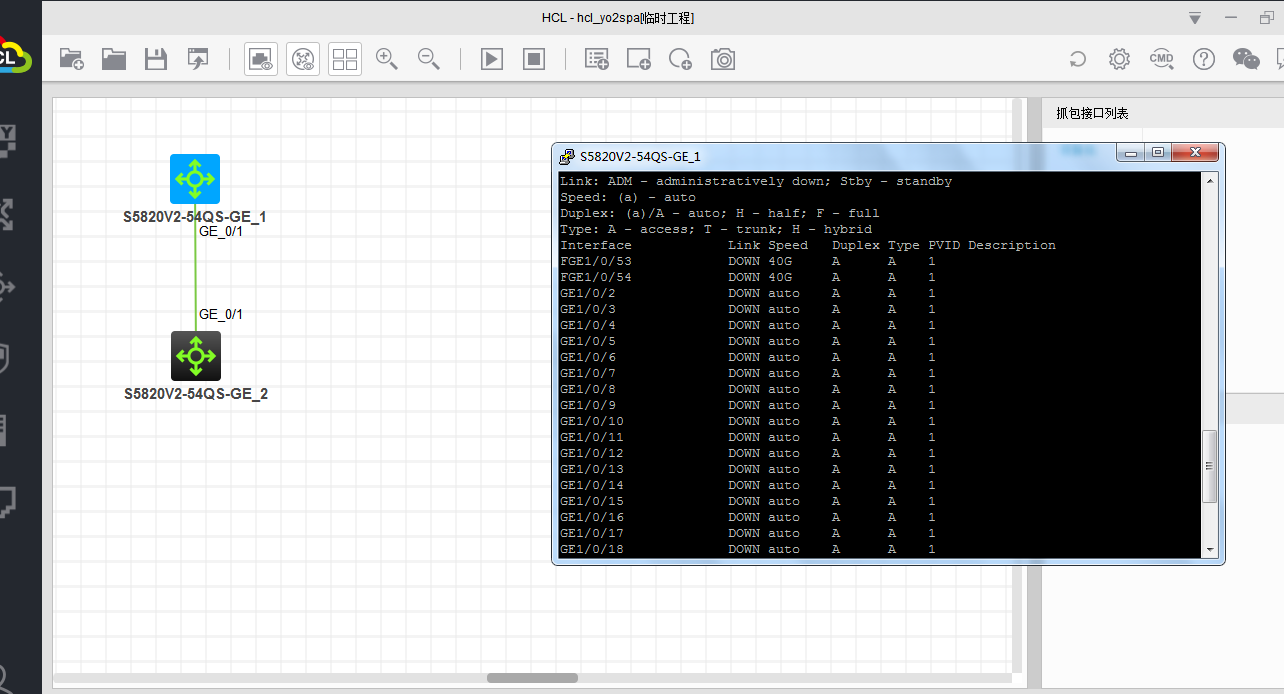
Task: Open help via question mark icon
Action: click(1203, 59)
